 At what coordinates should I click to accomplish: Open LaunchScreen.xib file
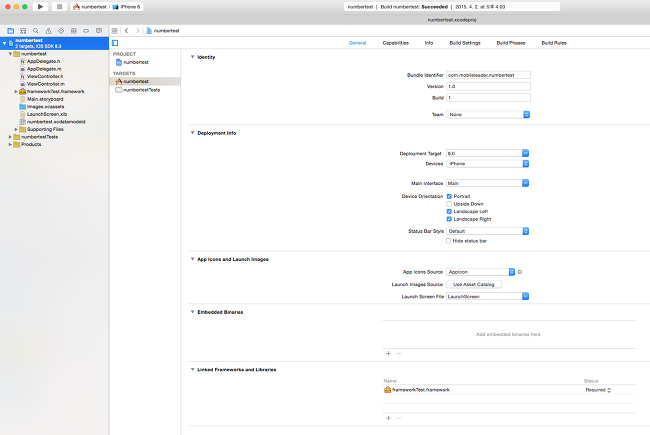click(x=46, y=114)
